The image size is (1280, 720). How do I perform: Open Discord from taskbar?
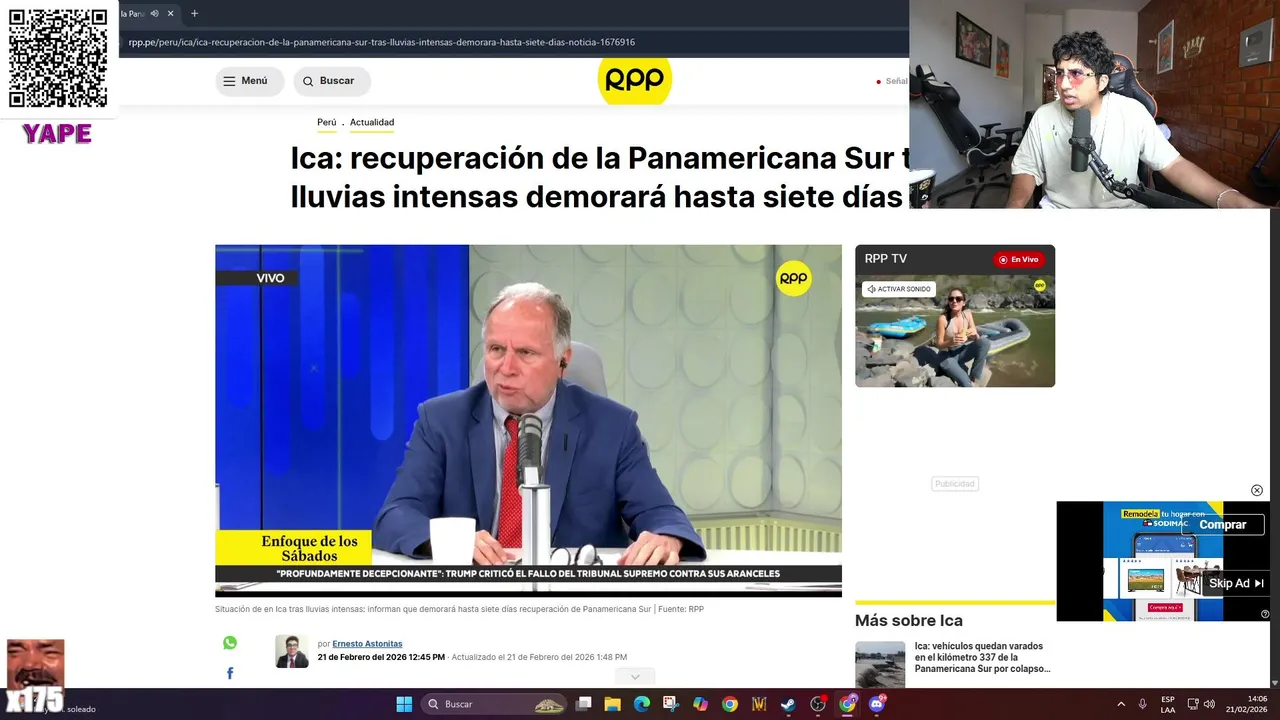[877, 704]
